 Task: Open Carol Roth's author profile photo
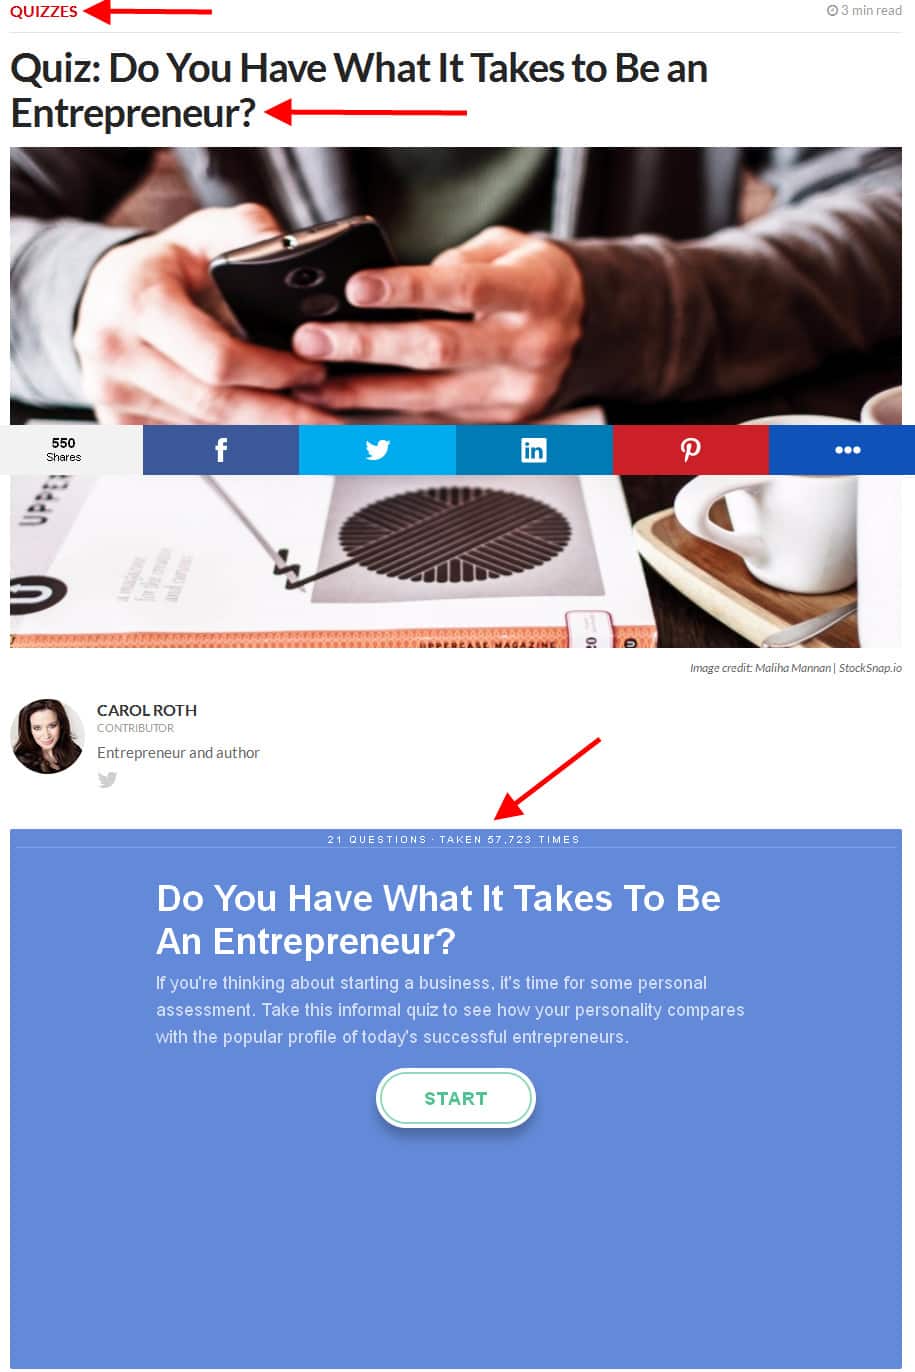tap(47, 736)
